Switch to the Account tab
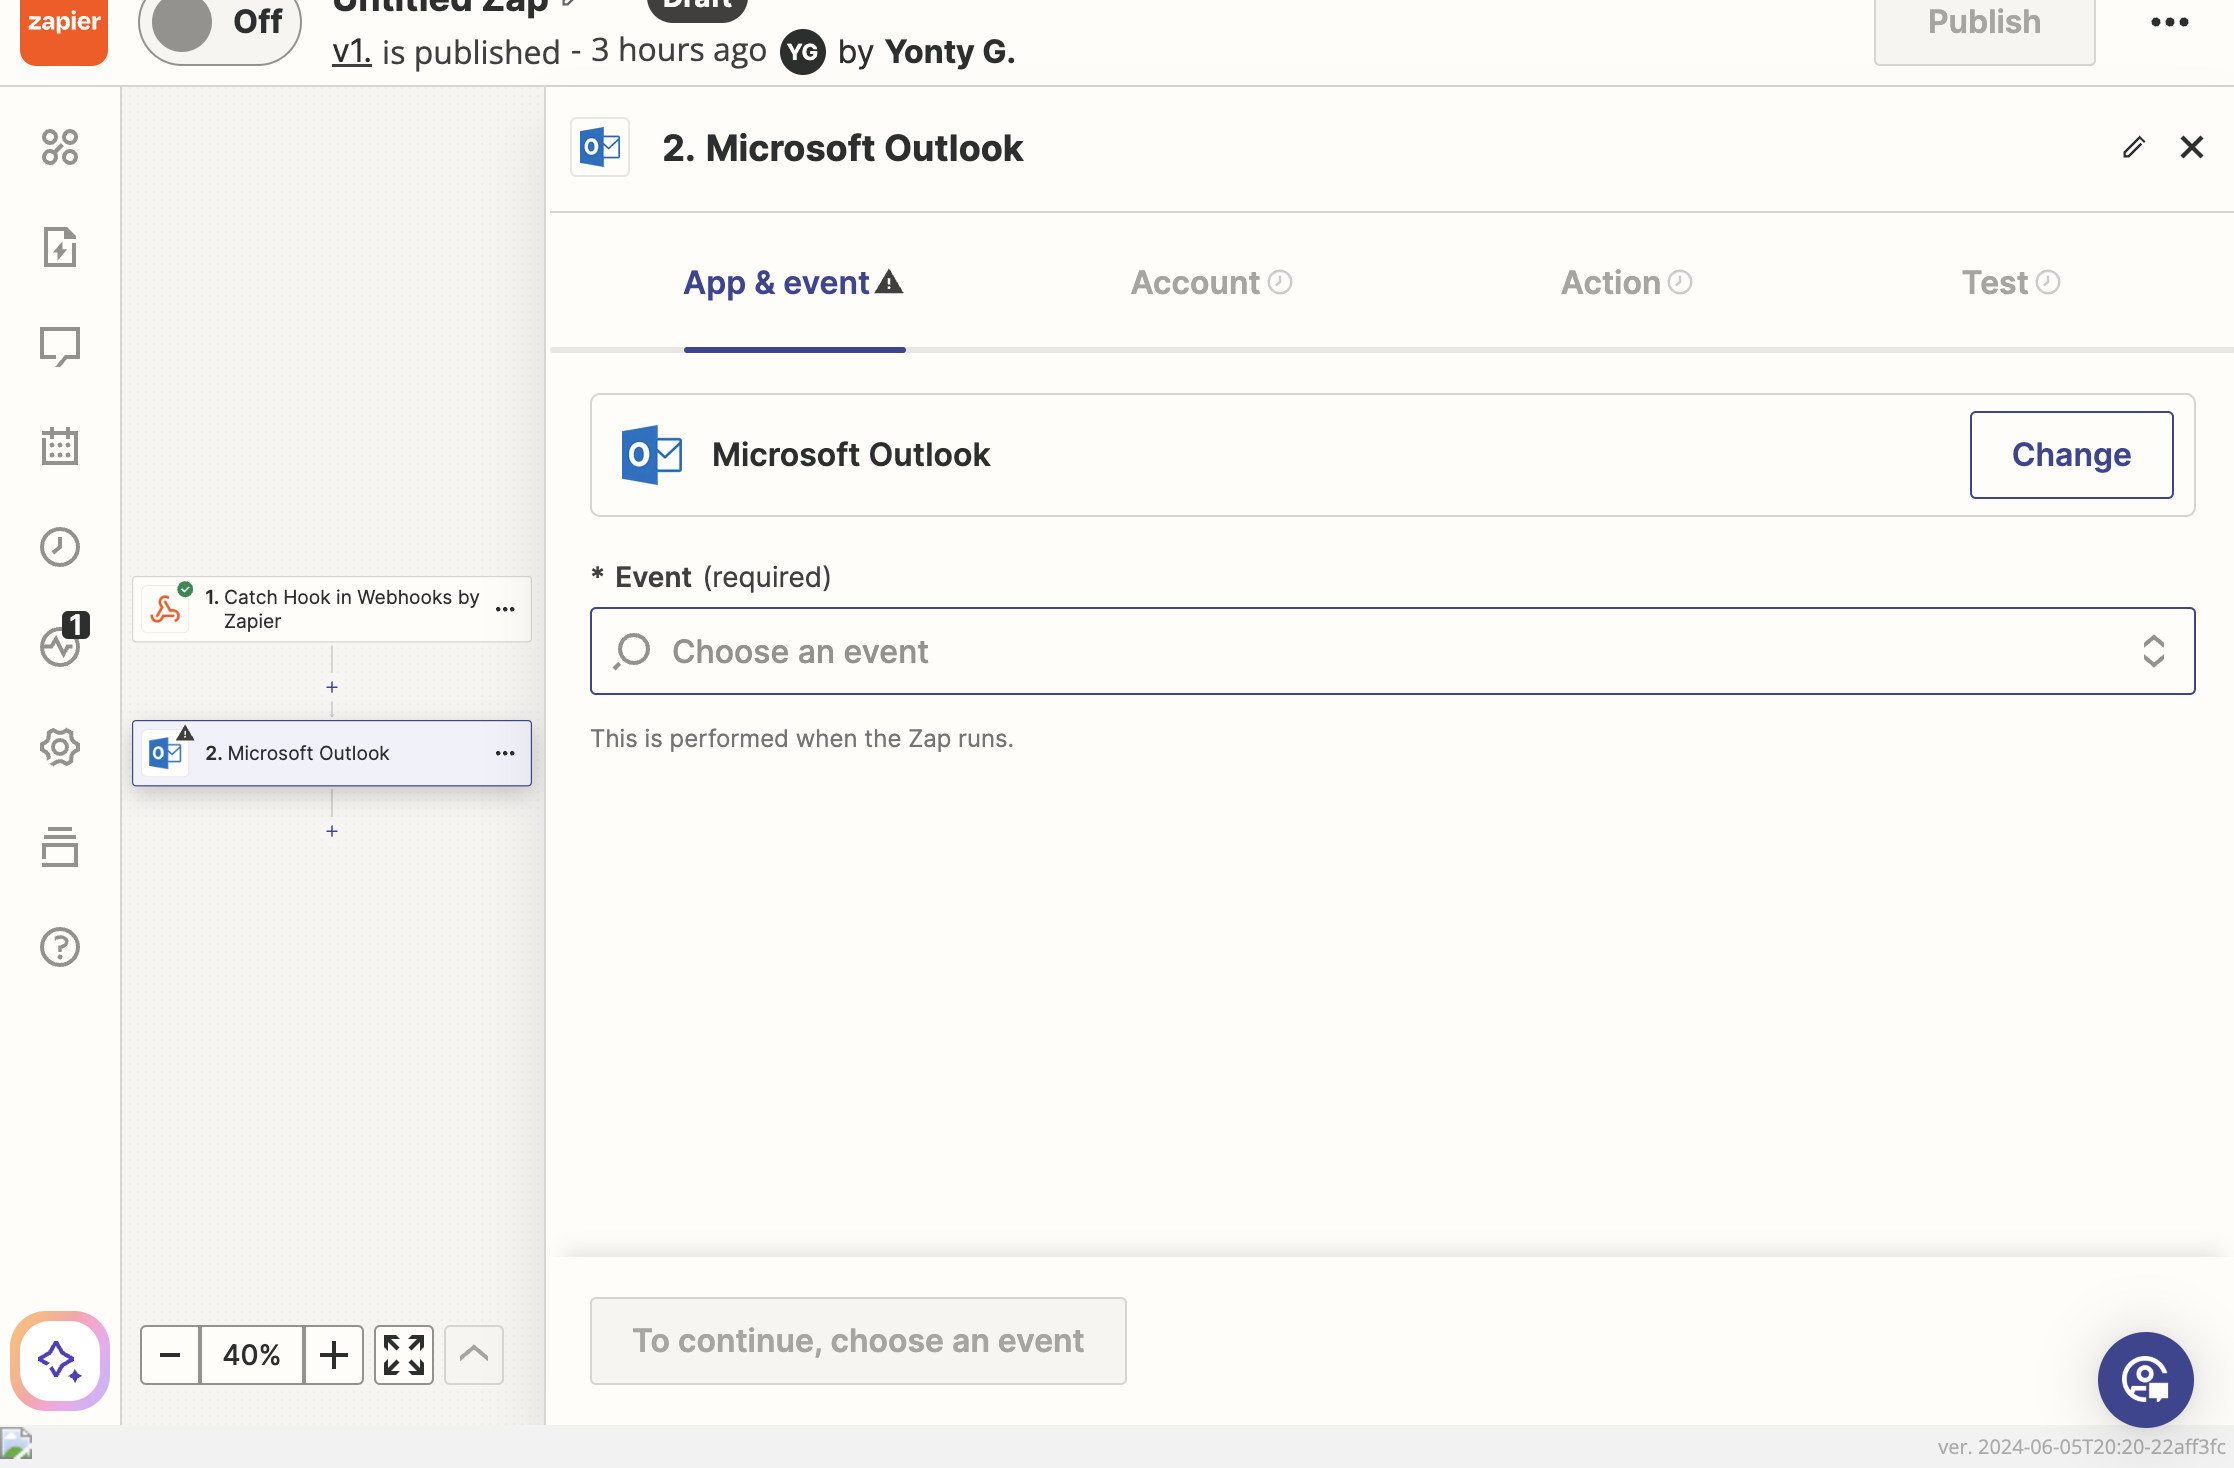This screenshot has width=2234, height=1468. click(1211, 283)
